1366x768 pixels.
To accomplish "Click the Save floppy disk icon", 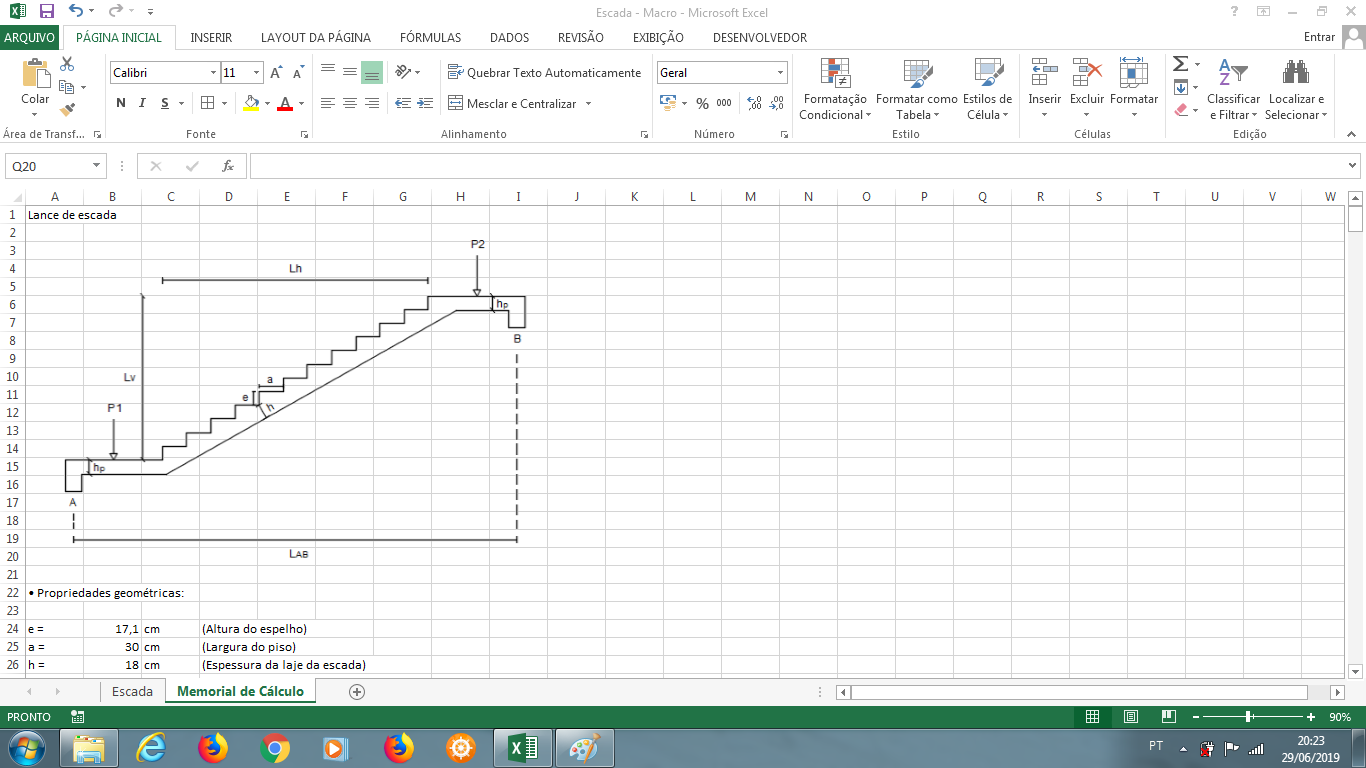I will [x=46, y=11].
